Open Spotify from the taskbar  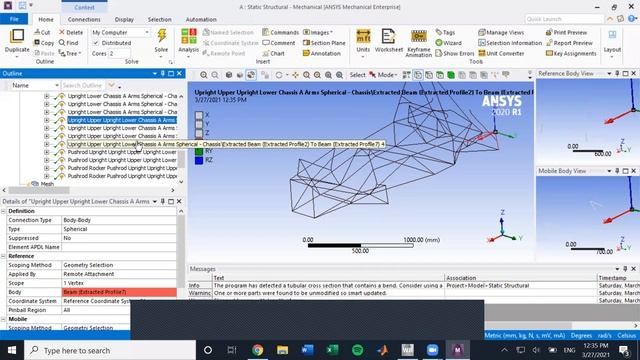pyautogui.click(x=357, y=350)
